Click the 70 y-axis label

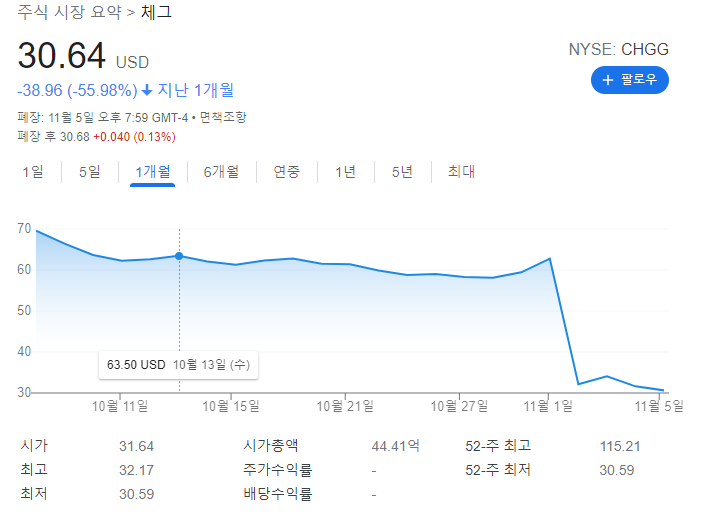24,228
